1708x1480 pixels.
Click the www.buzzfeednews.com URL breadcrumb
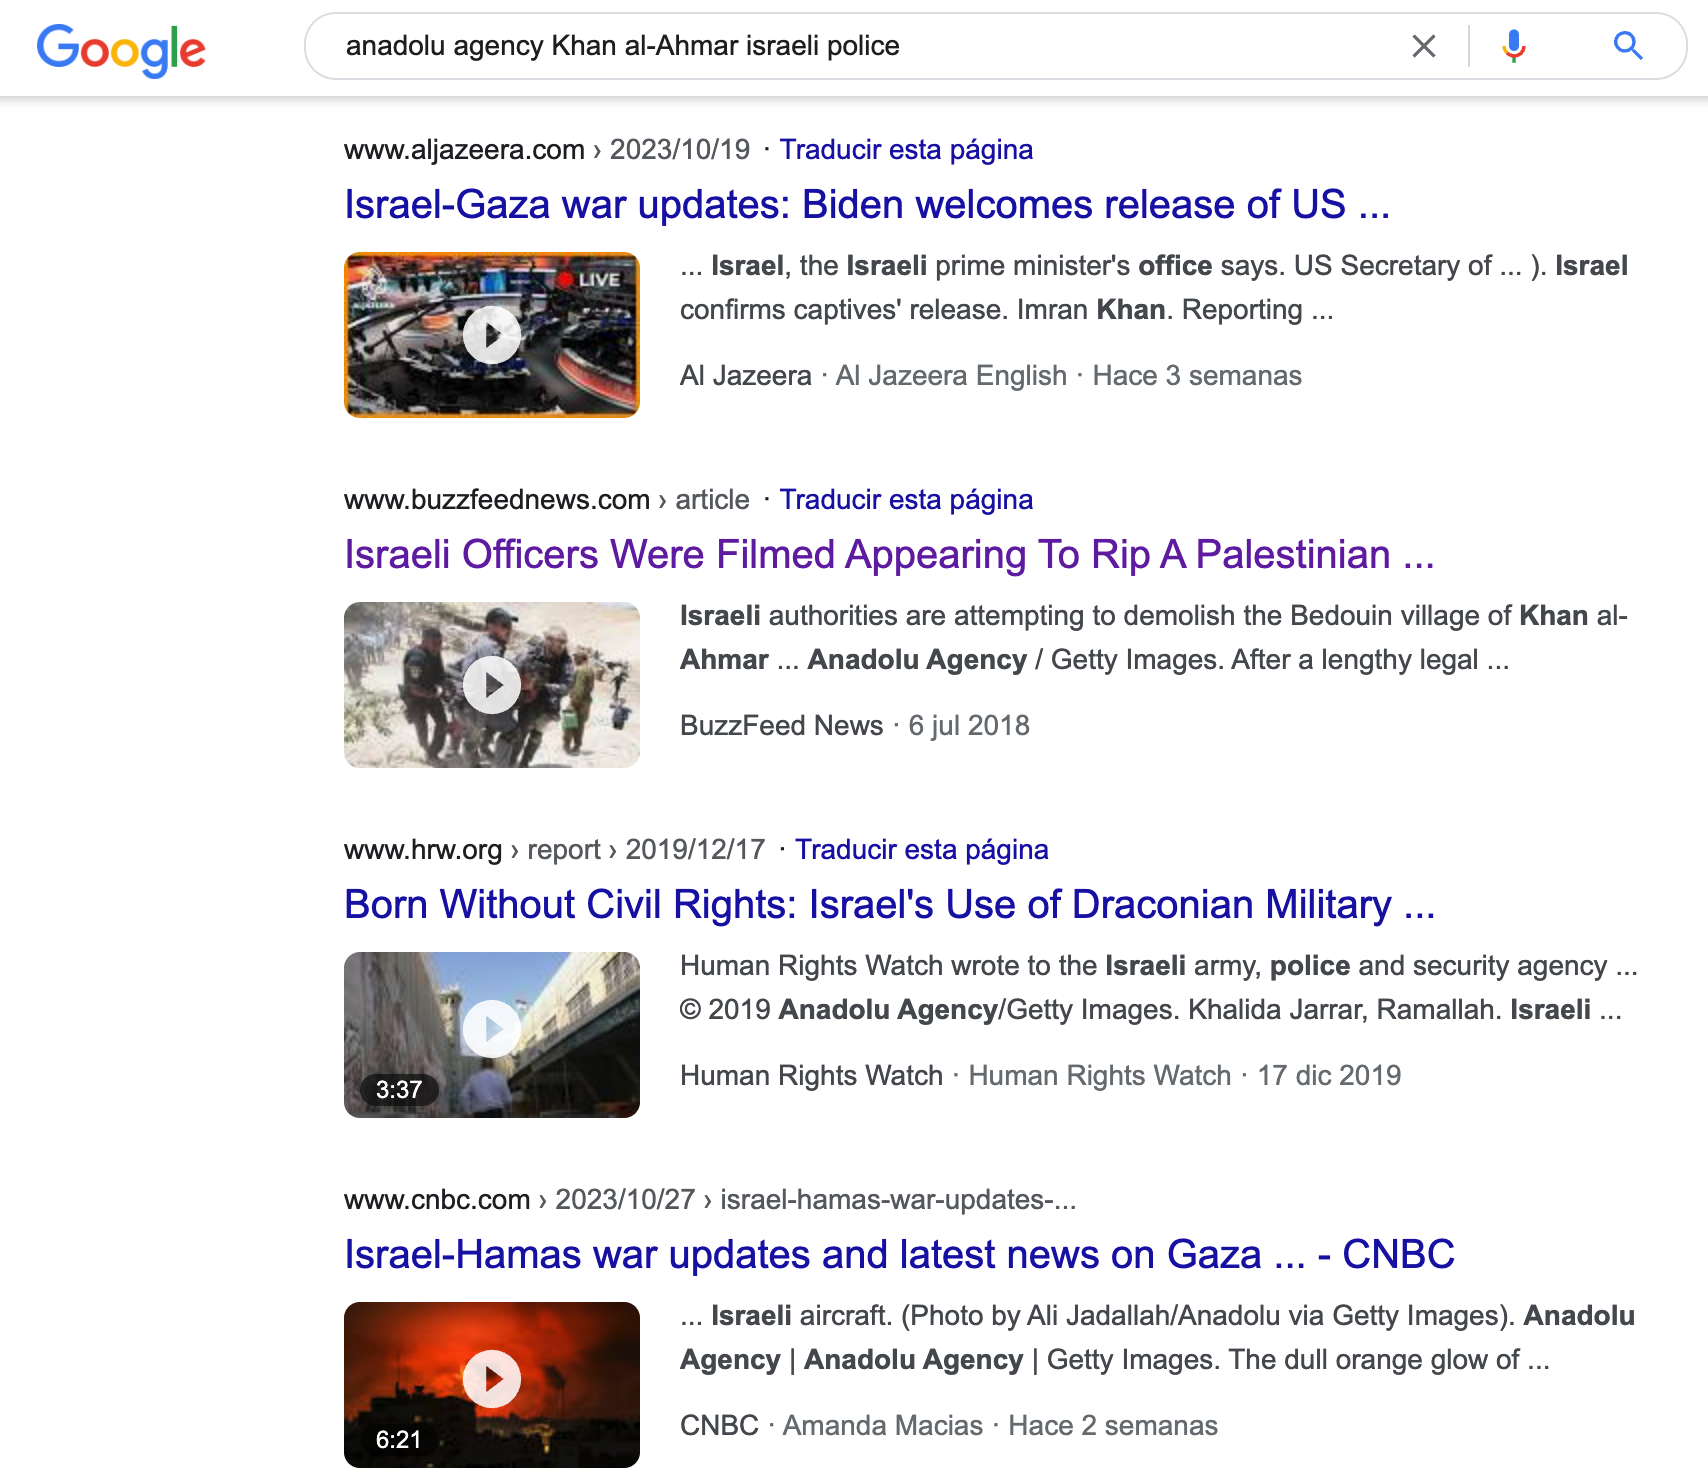coord(496,500)
